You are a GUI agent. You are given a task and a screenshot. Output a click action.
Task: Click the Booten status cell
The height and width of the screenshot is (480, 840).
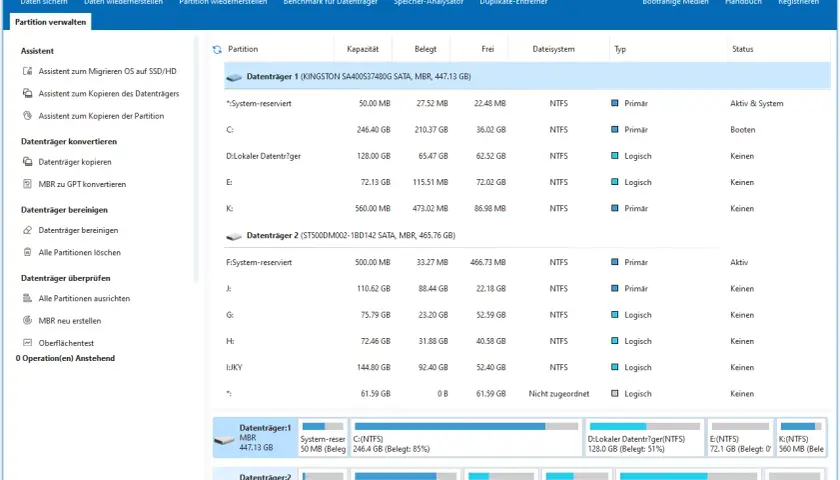pos(742,130)
